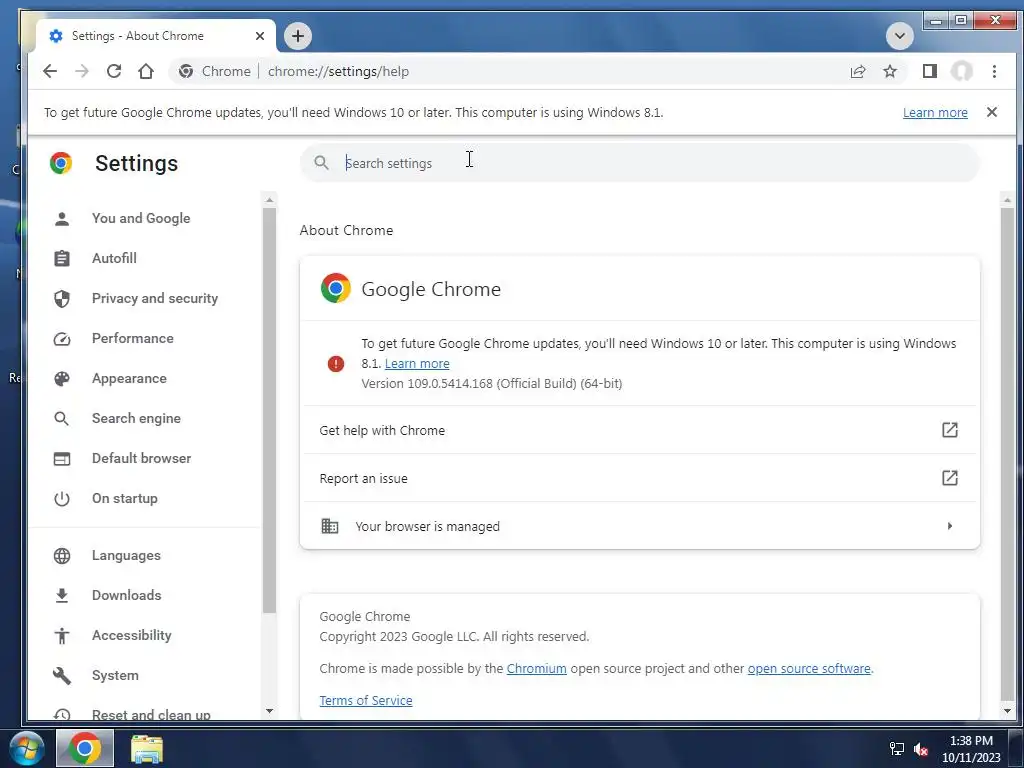Open Learn more link in the infobar
The image size is (1024, 768).
(935, 112)
